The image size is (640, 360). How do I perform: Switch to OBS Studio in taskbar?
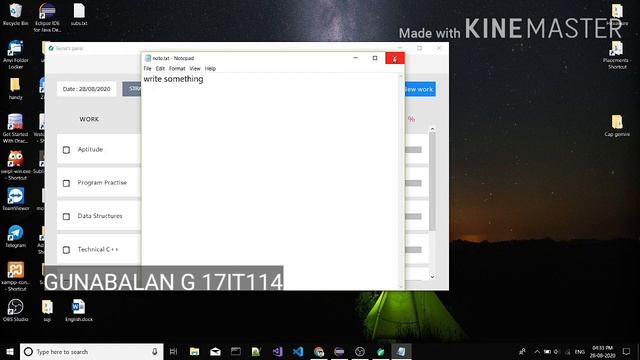tap(360, 351)
